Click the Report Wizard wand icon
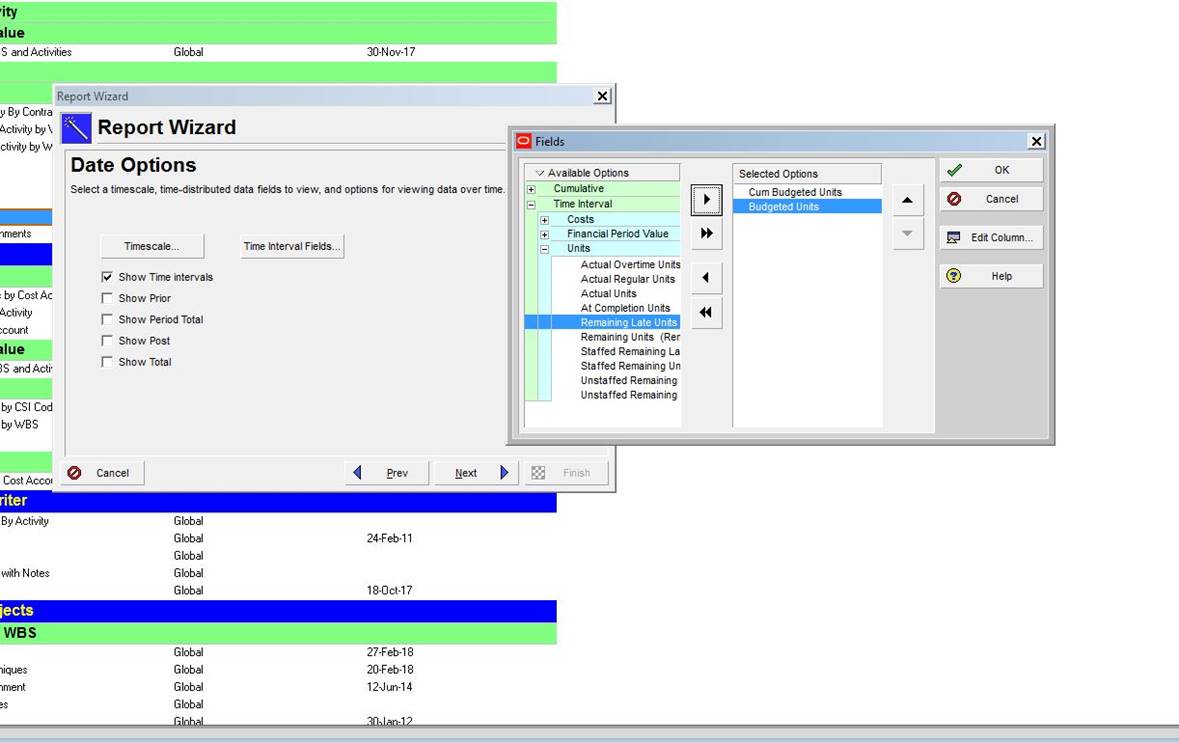 tap(76, 128)
